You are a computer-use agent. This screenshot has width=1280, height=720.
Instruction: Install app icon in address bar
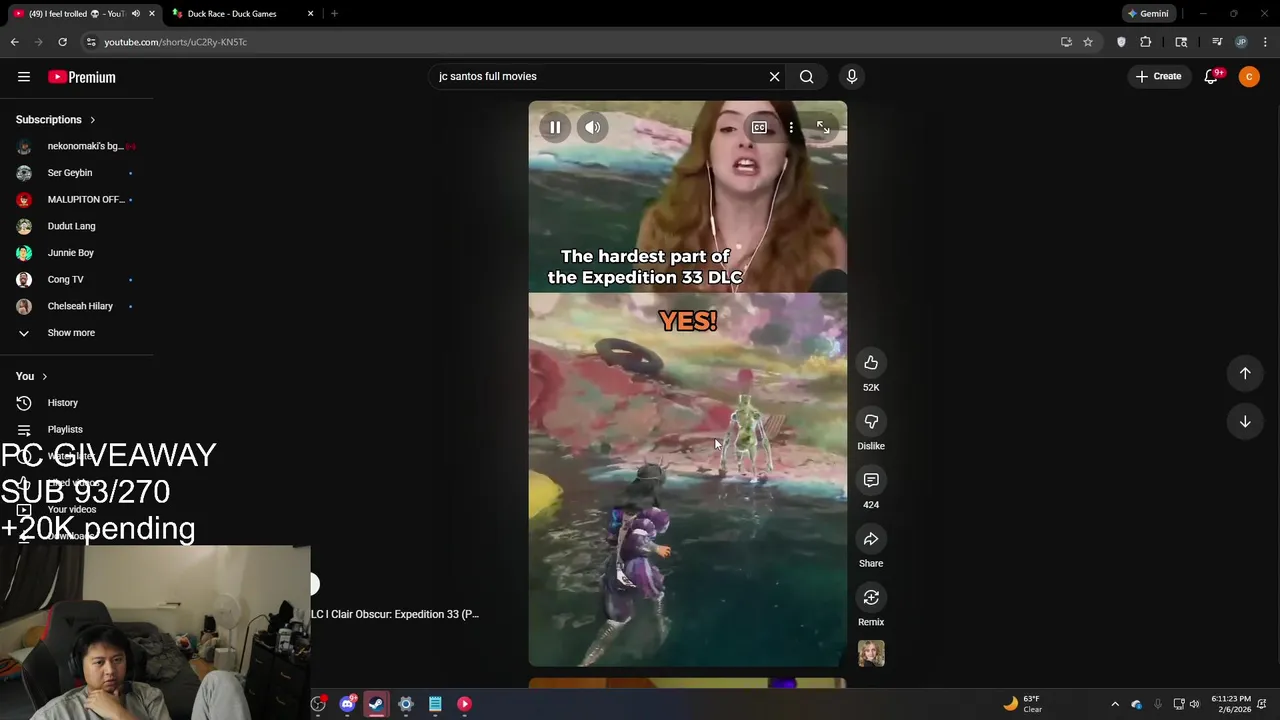coord(1066,42)
